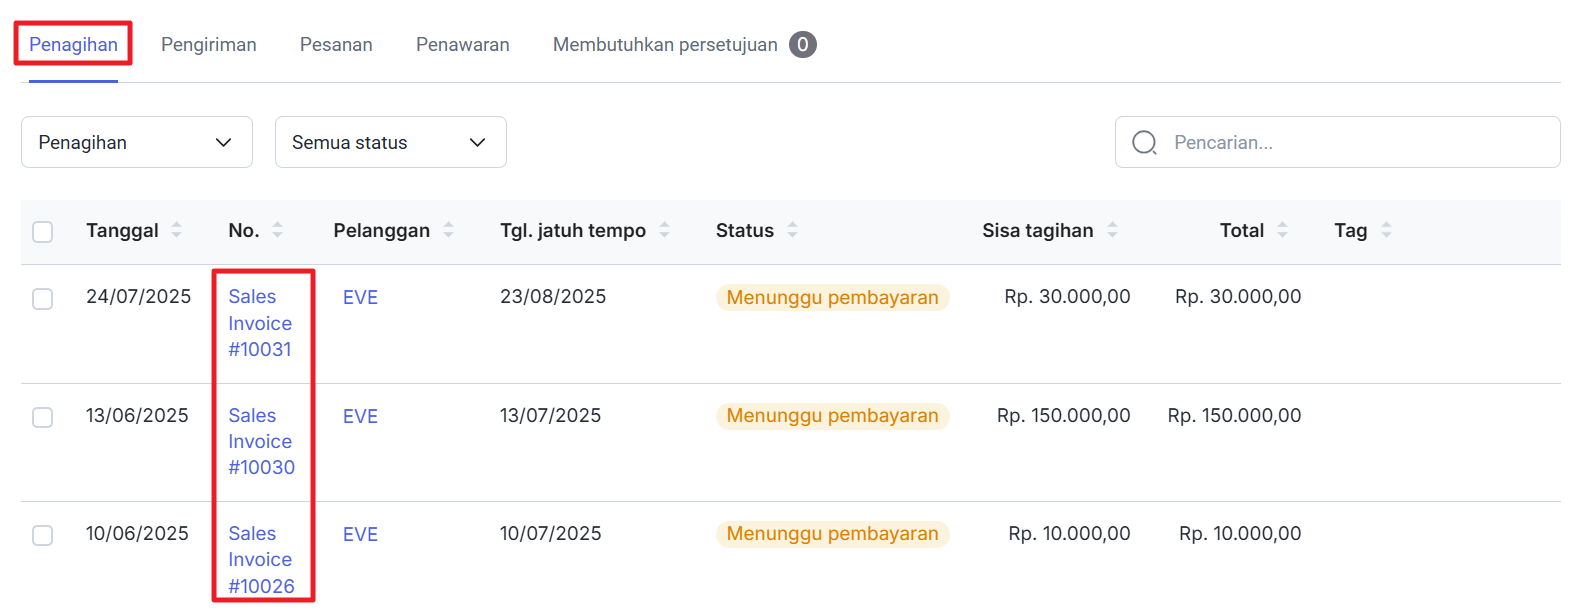The width and height of the screenshot is (1585, 615).
Task: Tick the select-all checkbox in header
Action: [42, 232]
